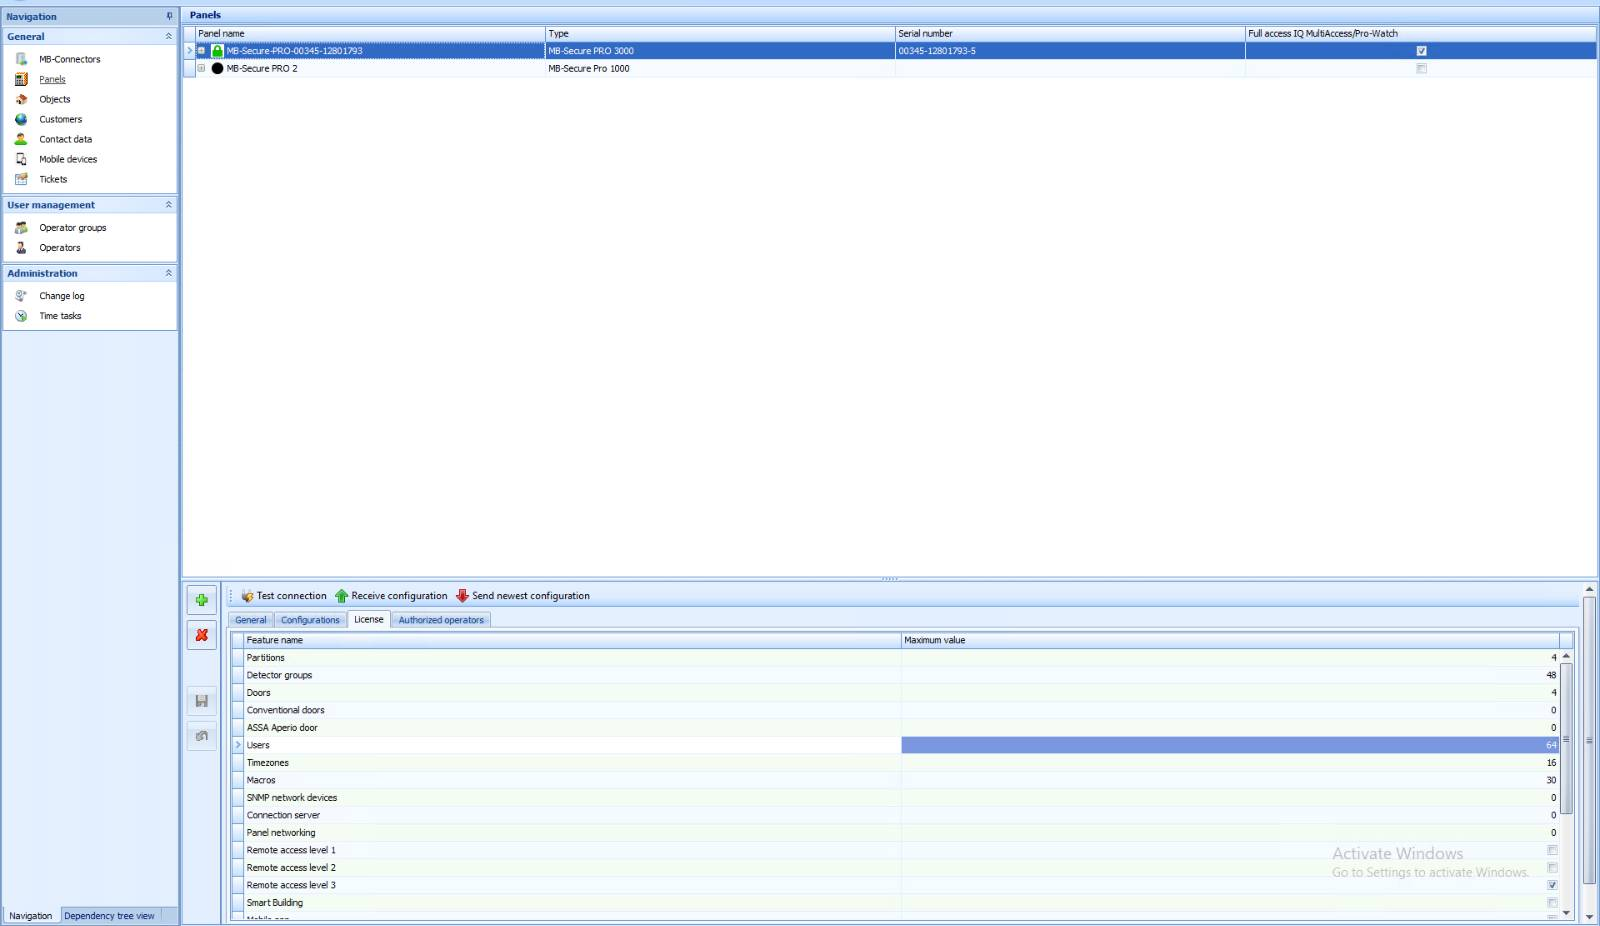Viewport: 1600px width, 926px height.
Task: Open the Objects navigation item
Action: pyautogui.click(x=54, y=99)
